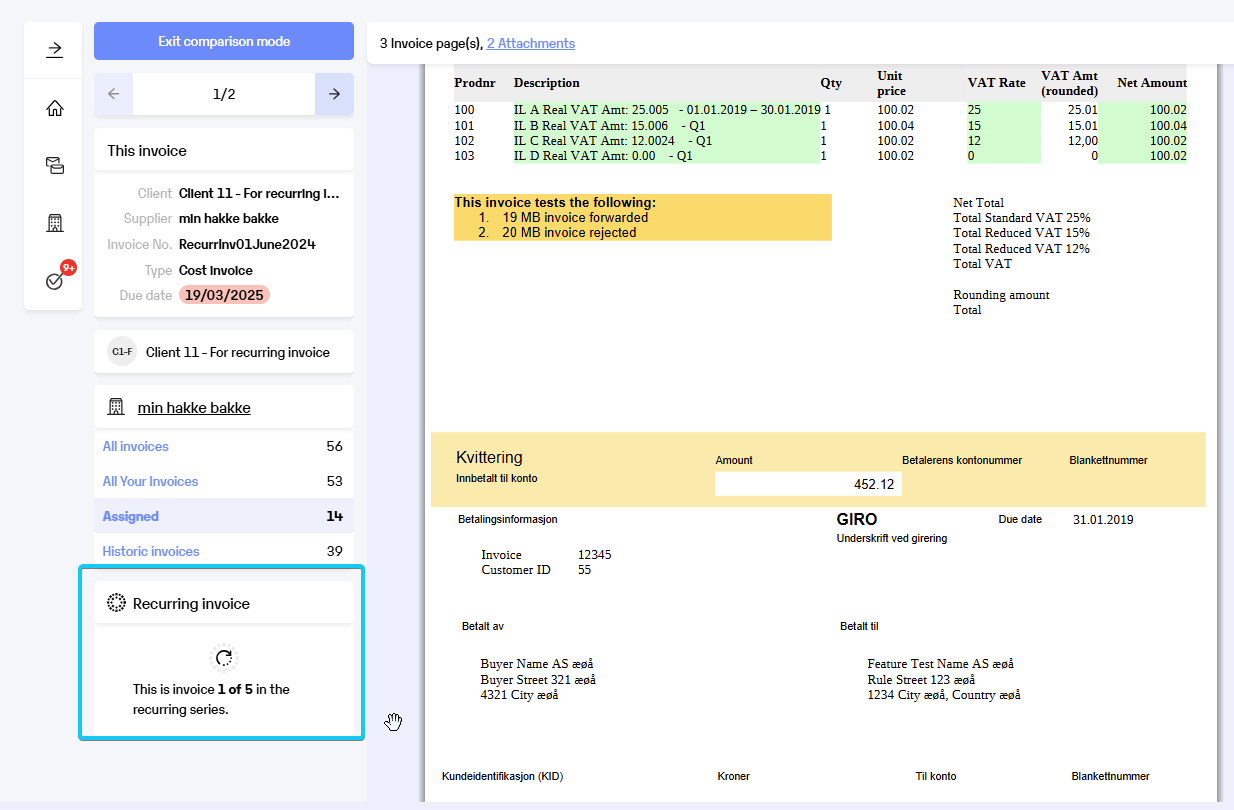Click the Customer ID 55 value

pyautogui.click(x=584, y=570)
